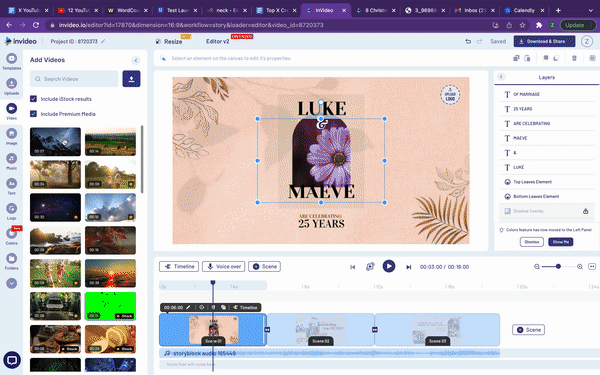Open the Text panel in sidebar
The height and width of the screenshot is (375, 600).
[x=11, y=186]
